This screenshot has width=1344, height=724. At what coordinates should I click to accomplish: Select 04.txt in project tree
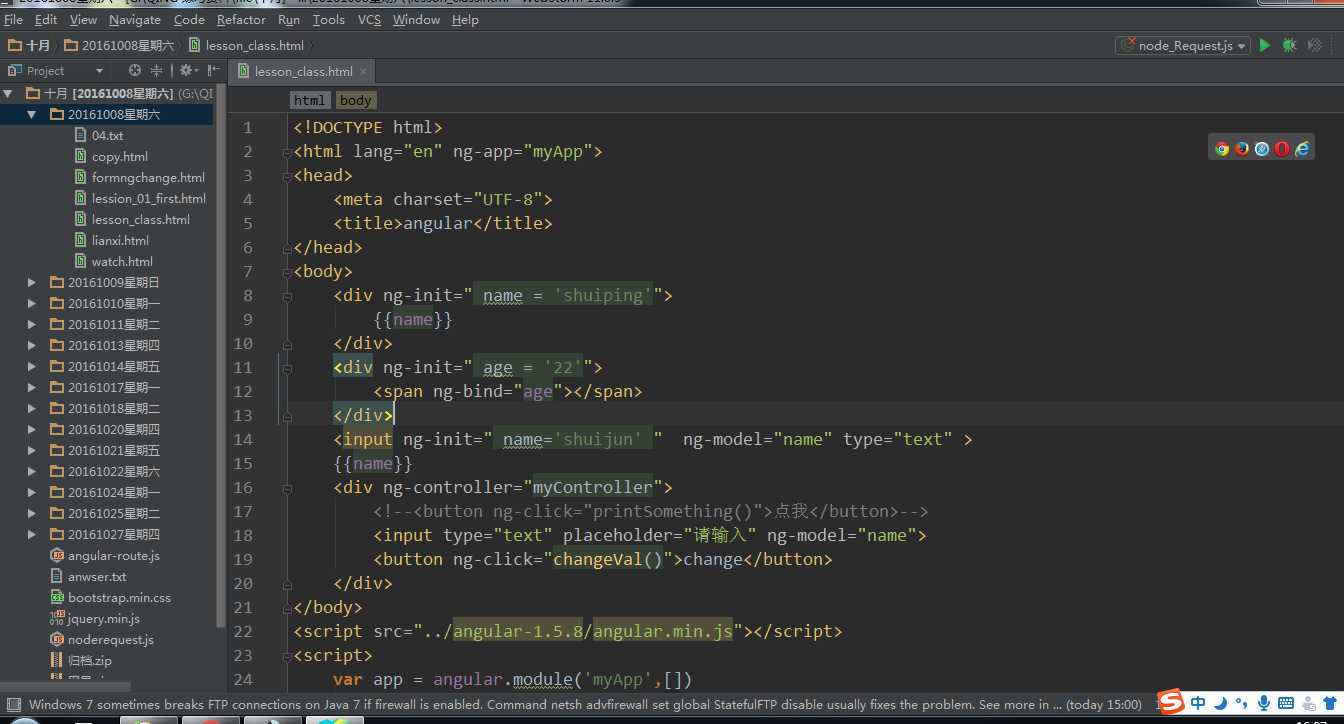(107, 135)
